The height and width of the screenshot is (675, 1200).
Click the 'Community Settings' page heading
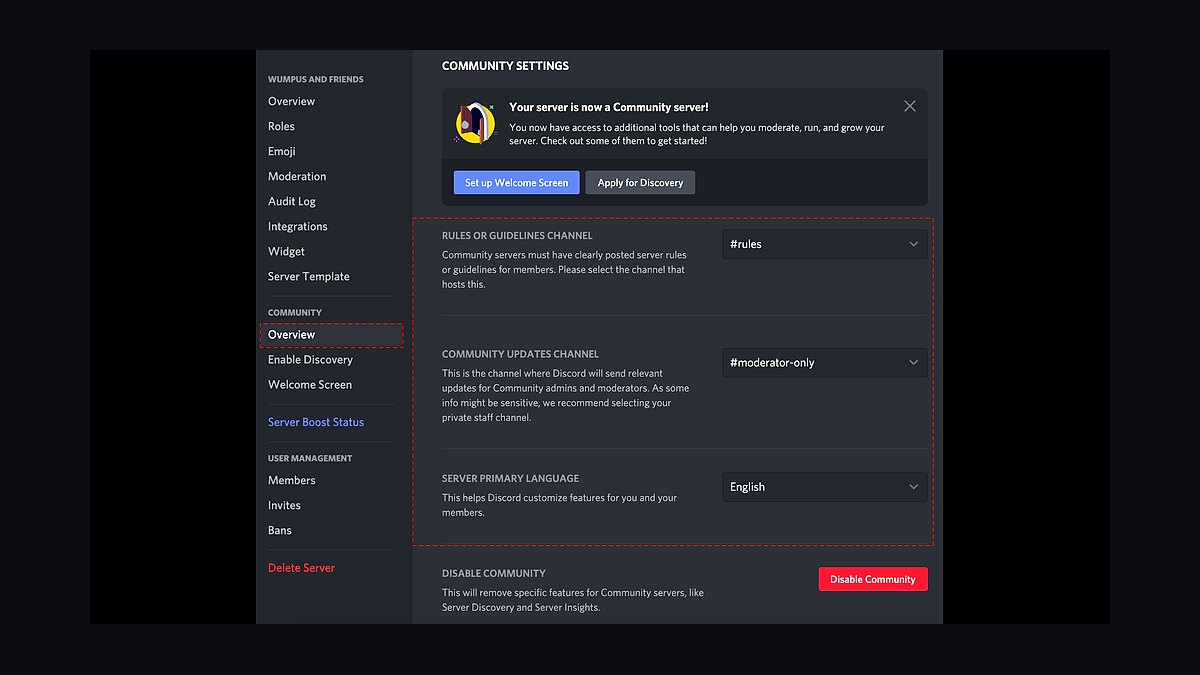(505, 66)
